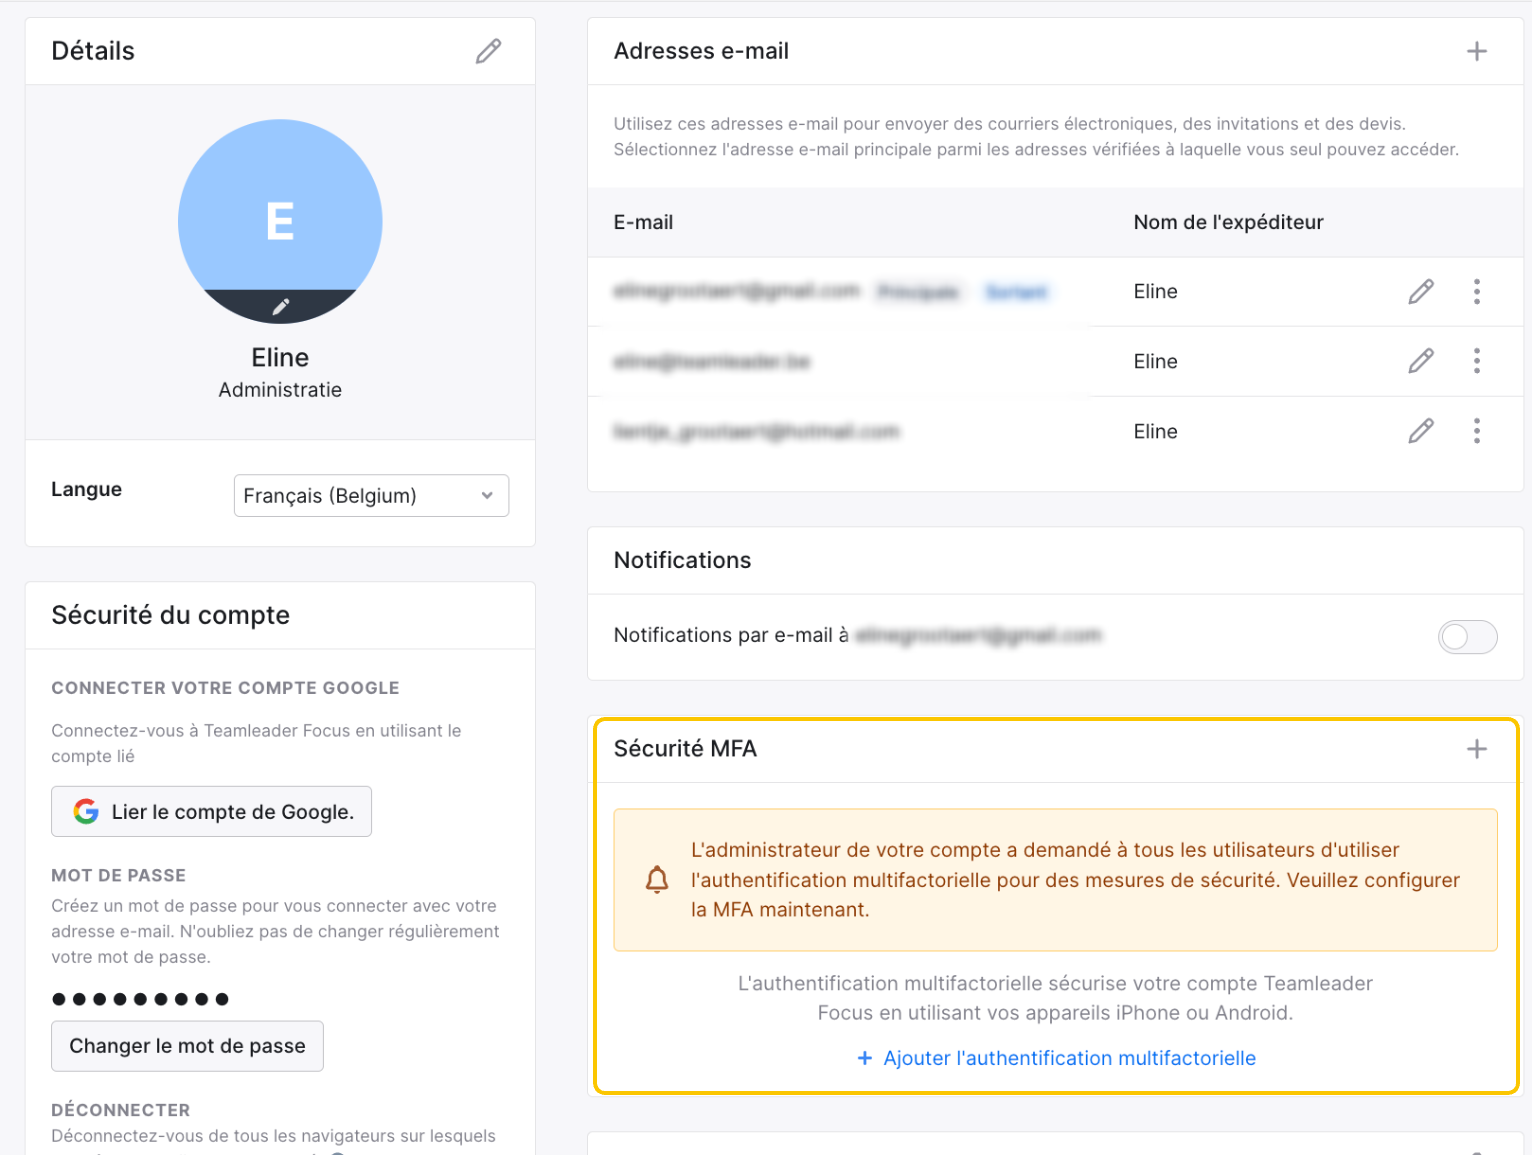Open more options for second e-mail row
The image size is (1532, 1155).
click(1476, 361)
